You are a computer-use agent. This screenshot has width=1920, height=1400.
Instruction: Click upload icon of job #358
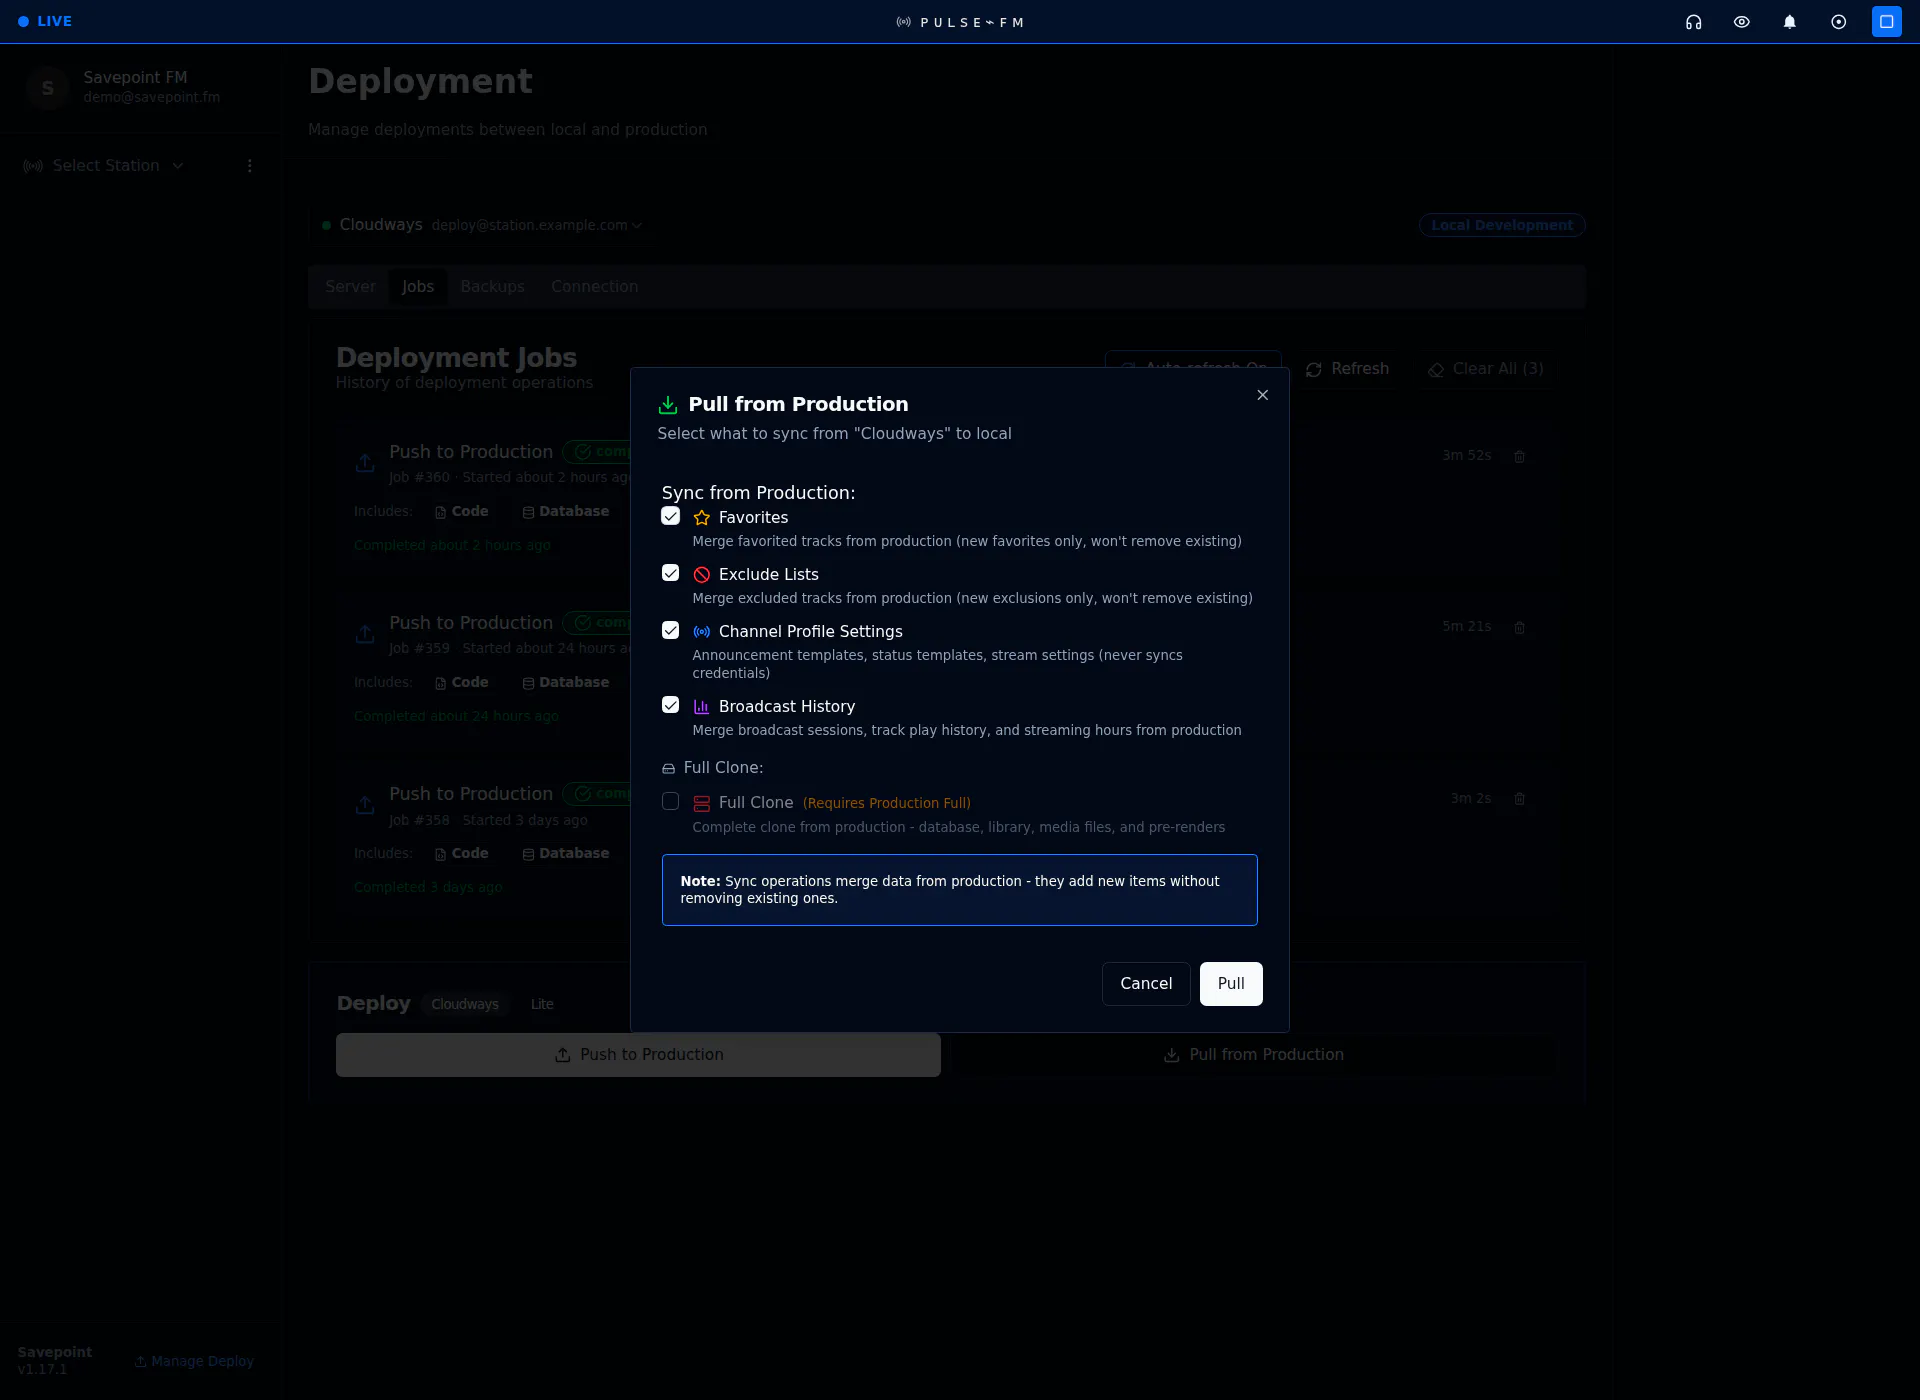pyautogui.click(x=365, y=805)
